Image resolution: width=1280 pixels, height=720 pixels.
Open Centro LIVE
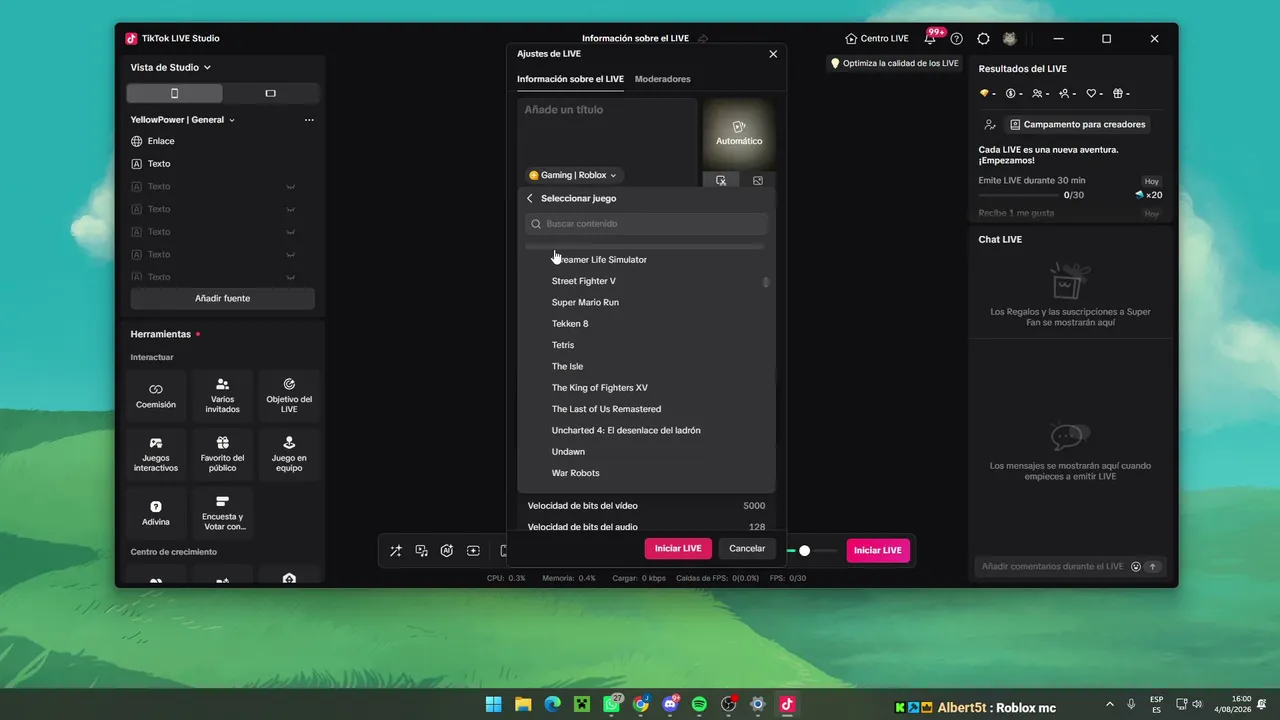tap(877, 39)
